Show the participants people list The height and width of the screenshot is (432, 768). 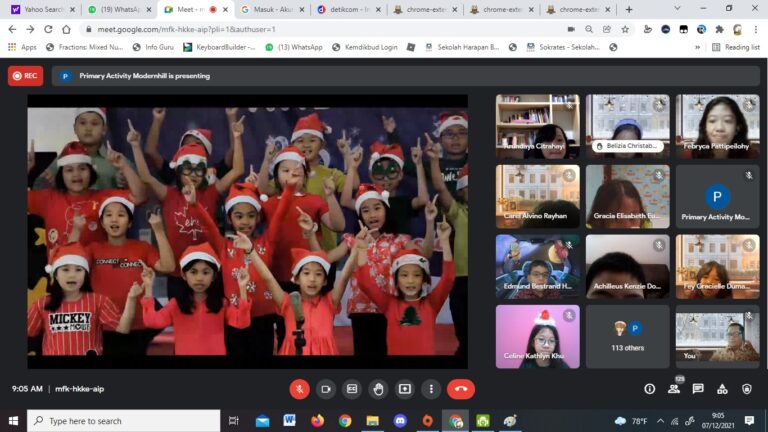[x=674, y=389]
